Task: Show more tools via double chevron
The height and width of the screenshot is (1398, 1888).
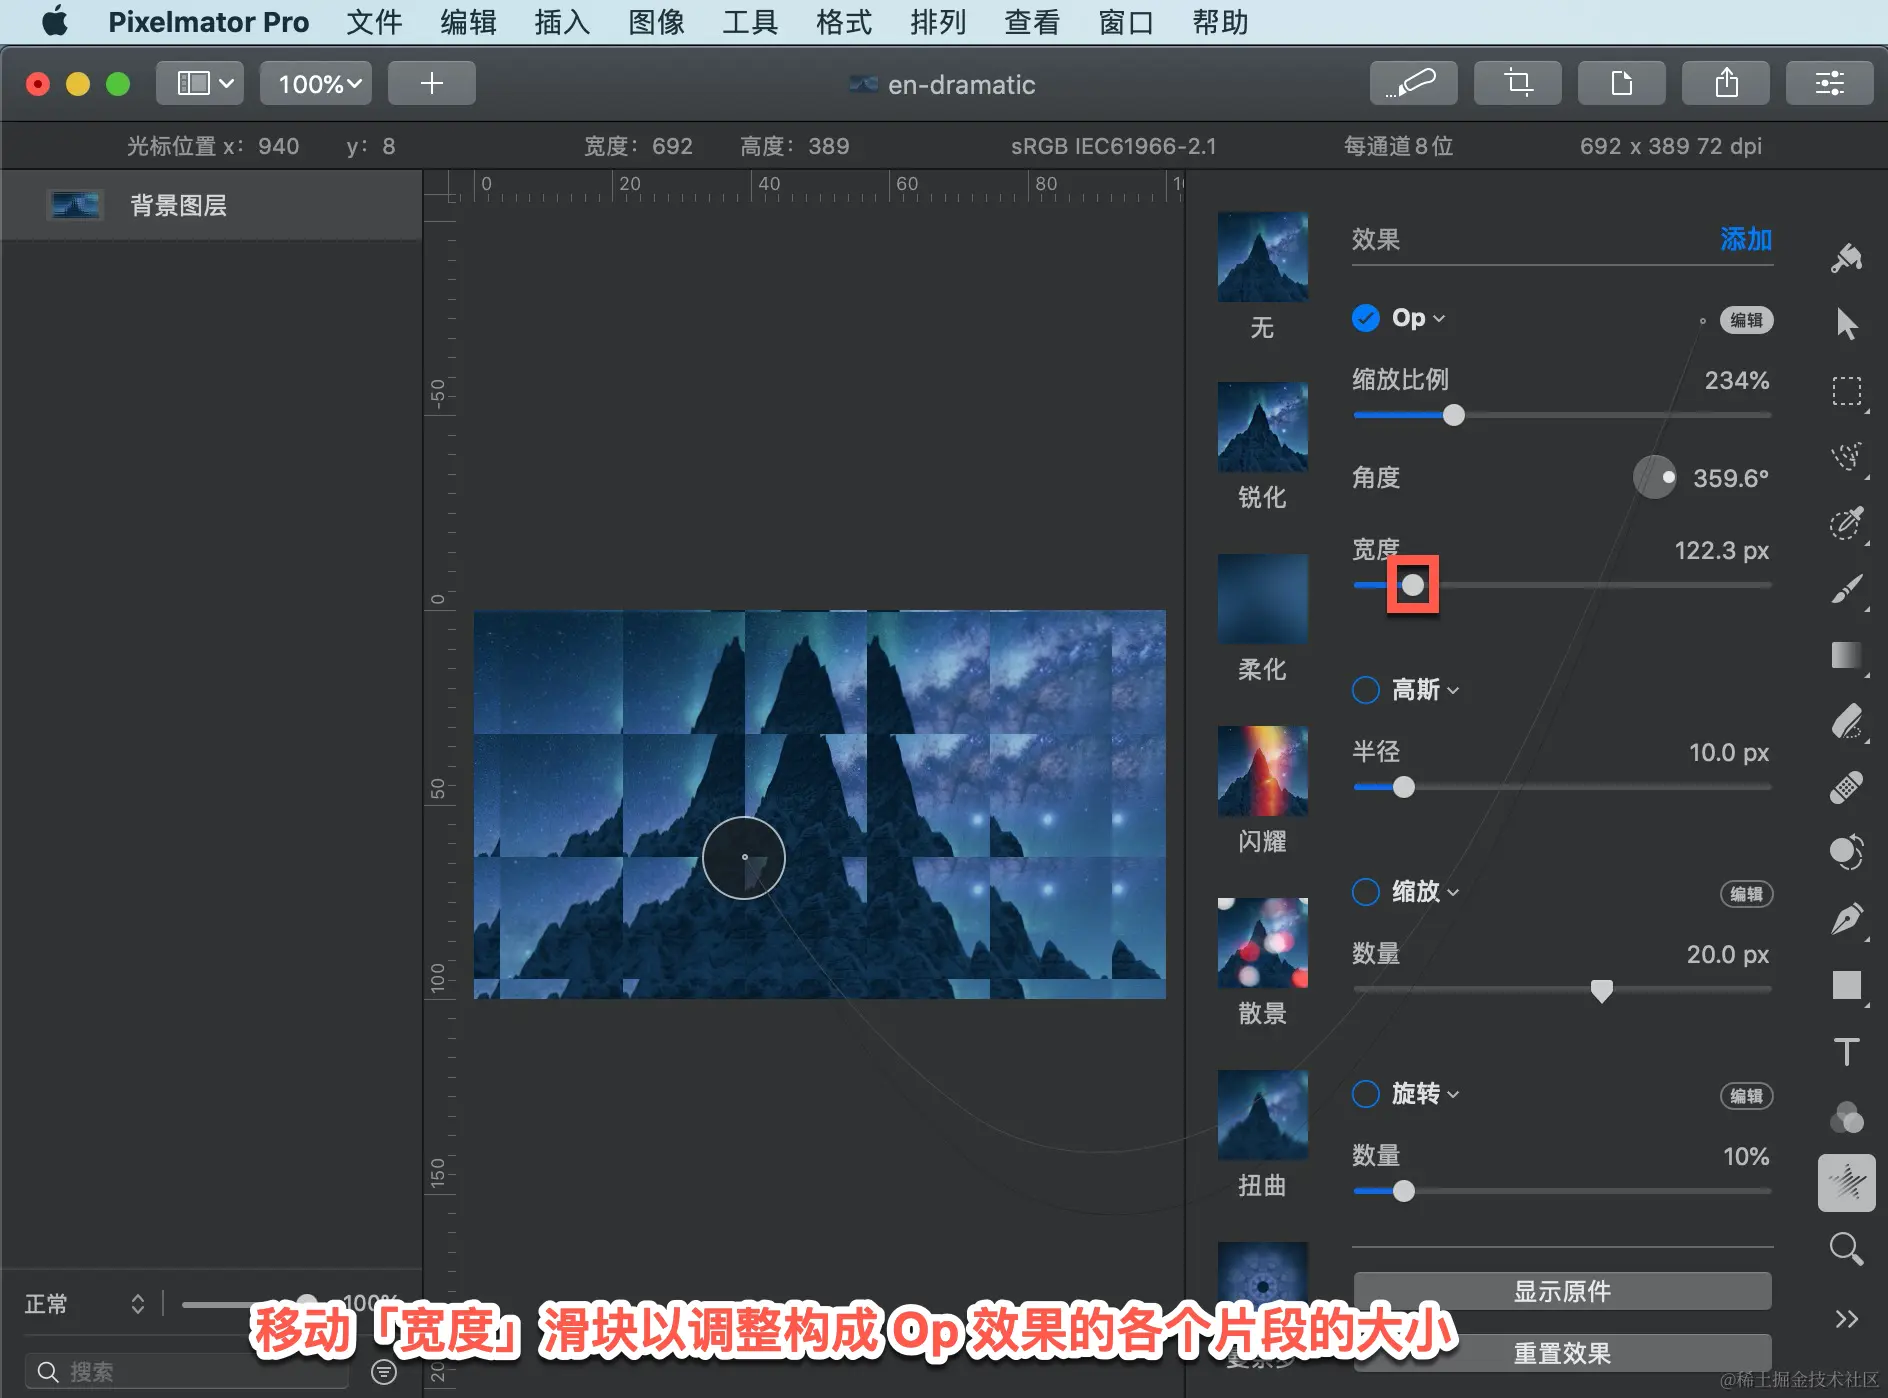Action: tap(1846, 1318)
